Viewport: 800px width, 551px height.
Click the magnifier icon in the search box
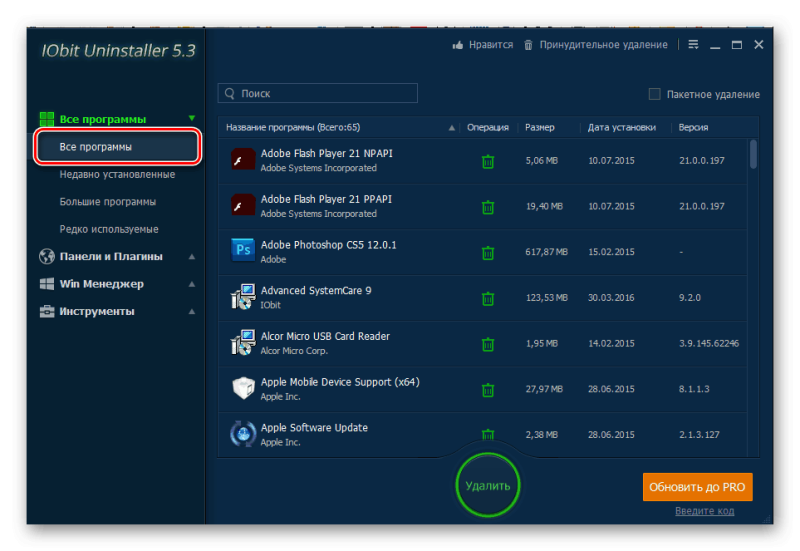coord(230,93)
